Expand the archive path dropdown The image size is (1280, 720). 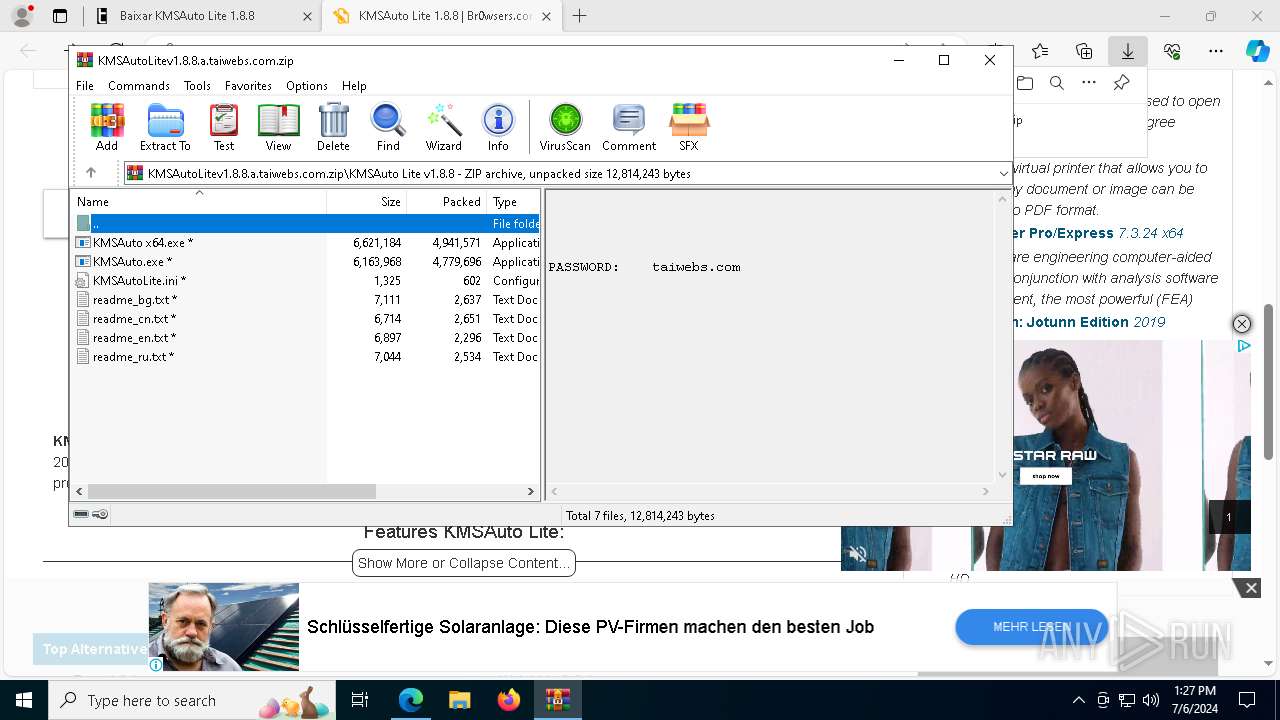pyautogui.click(x=1003, y=173)
